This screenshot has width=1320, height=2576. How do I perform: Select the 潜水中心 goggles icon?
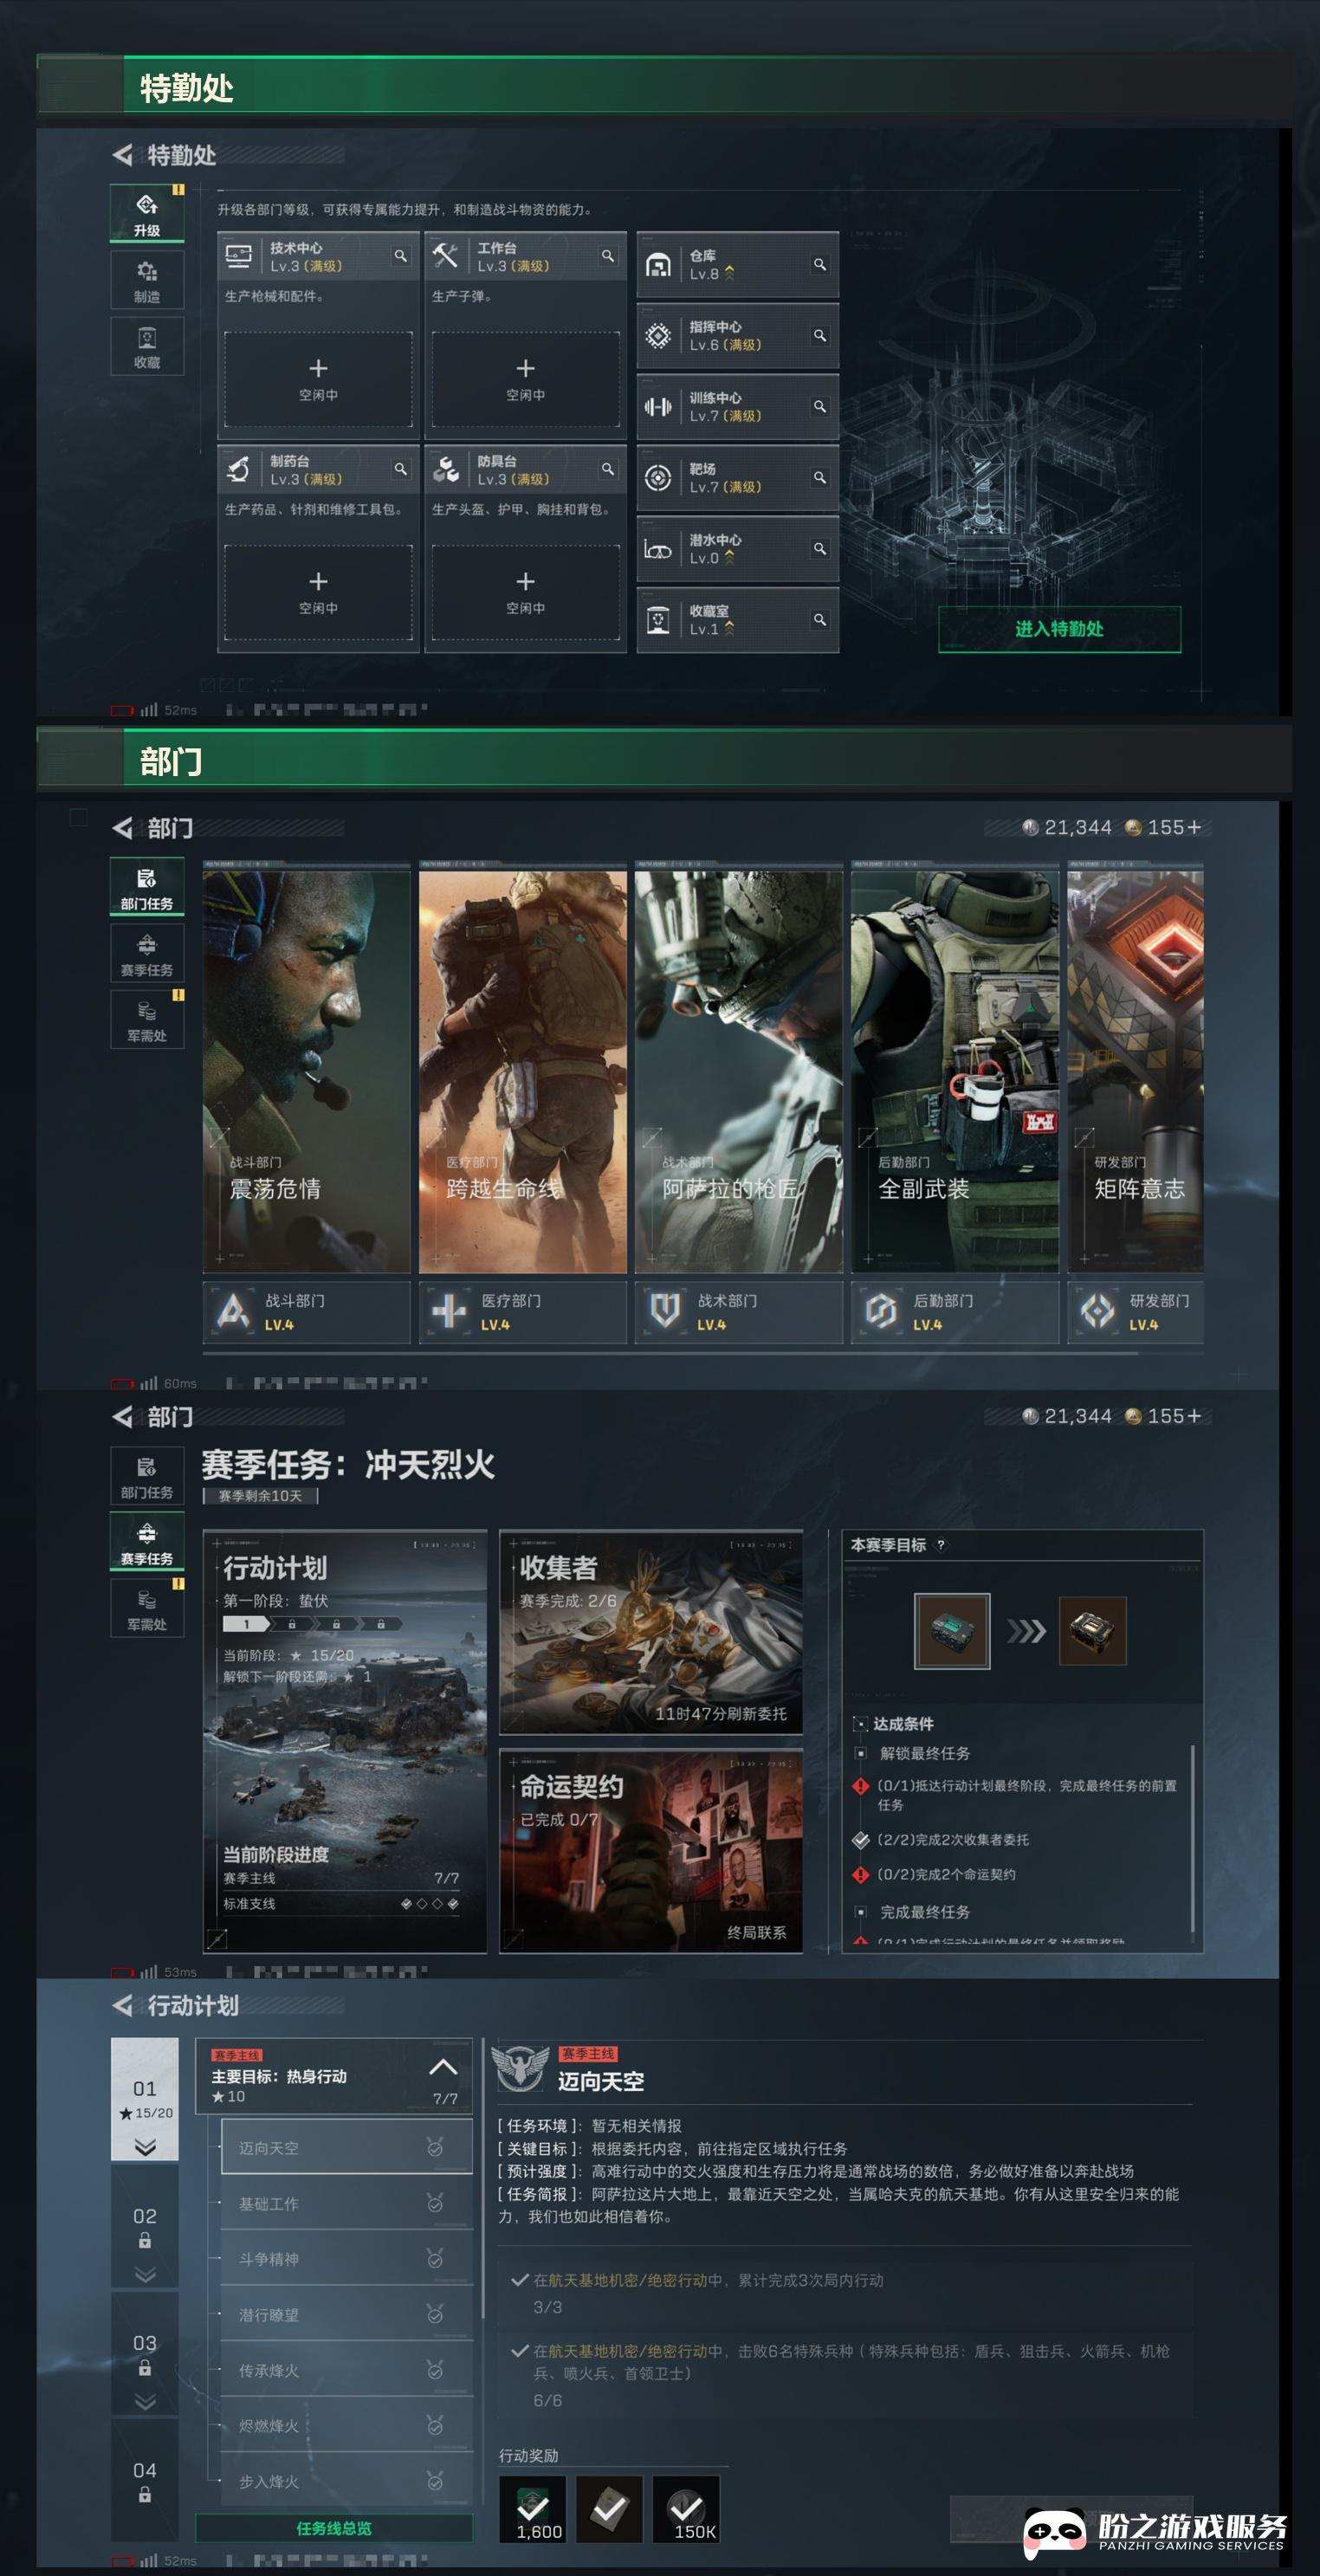[658, 549]
